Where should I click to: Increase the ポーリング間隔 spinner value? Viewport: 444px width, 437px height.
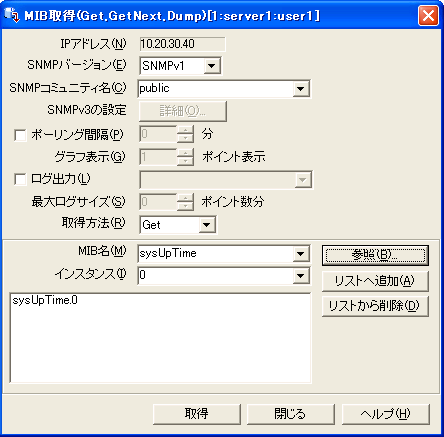click(x=185, y=130)
